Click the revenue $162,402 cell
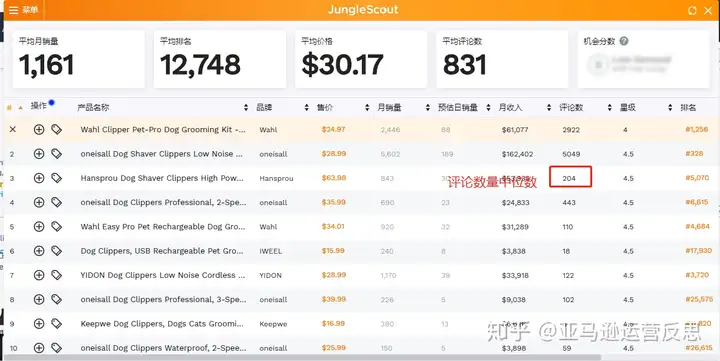This screenshot has width=720, height=361. 518,154
